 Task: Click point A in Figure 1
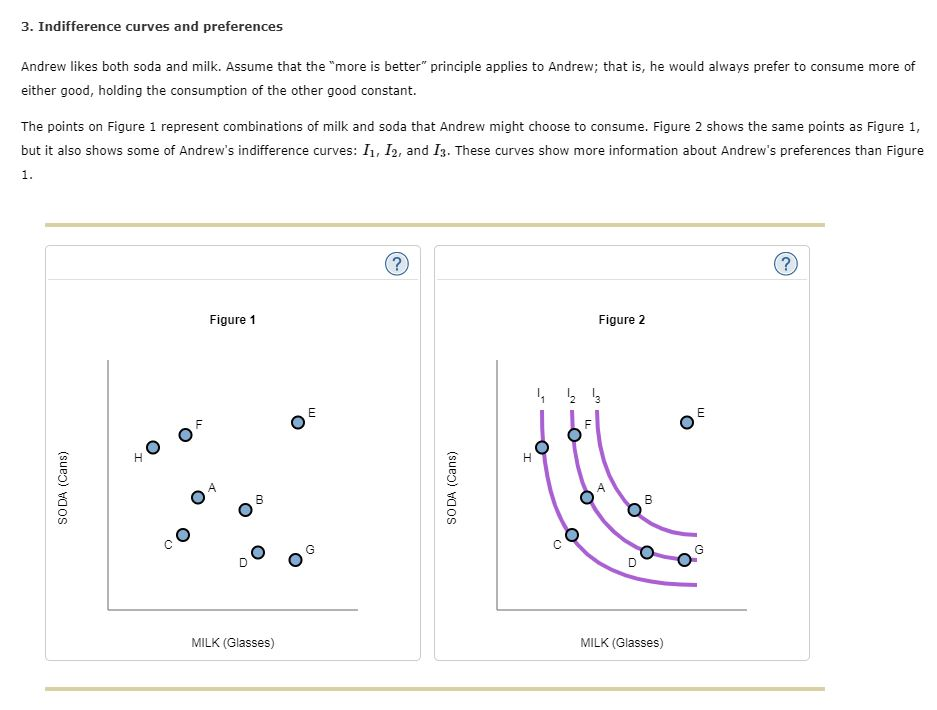coord(197,497)
